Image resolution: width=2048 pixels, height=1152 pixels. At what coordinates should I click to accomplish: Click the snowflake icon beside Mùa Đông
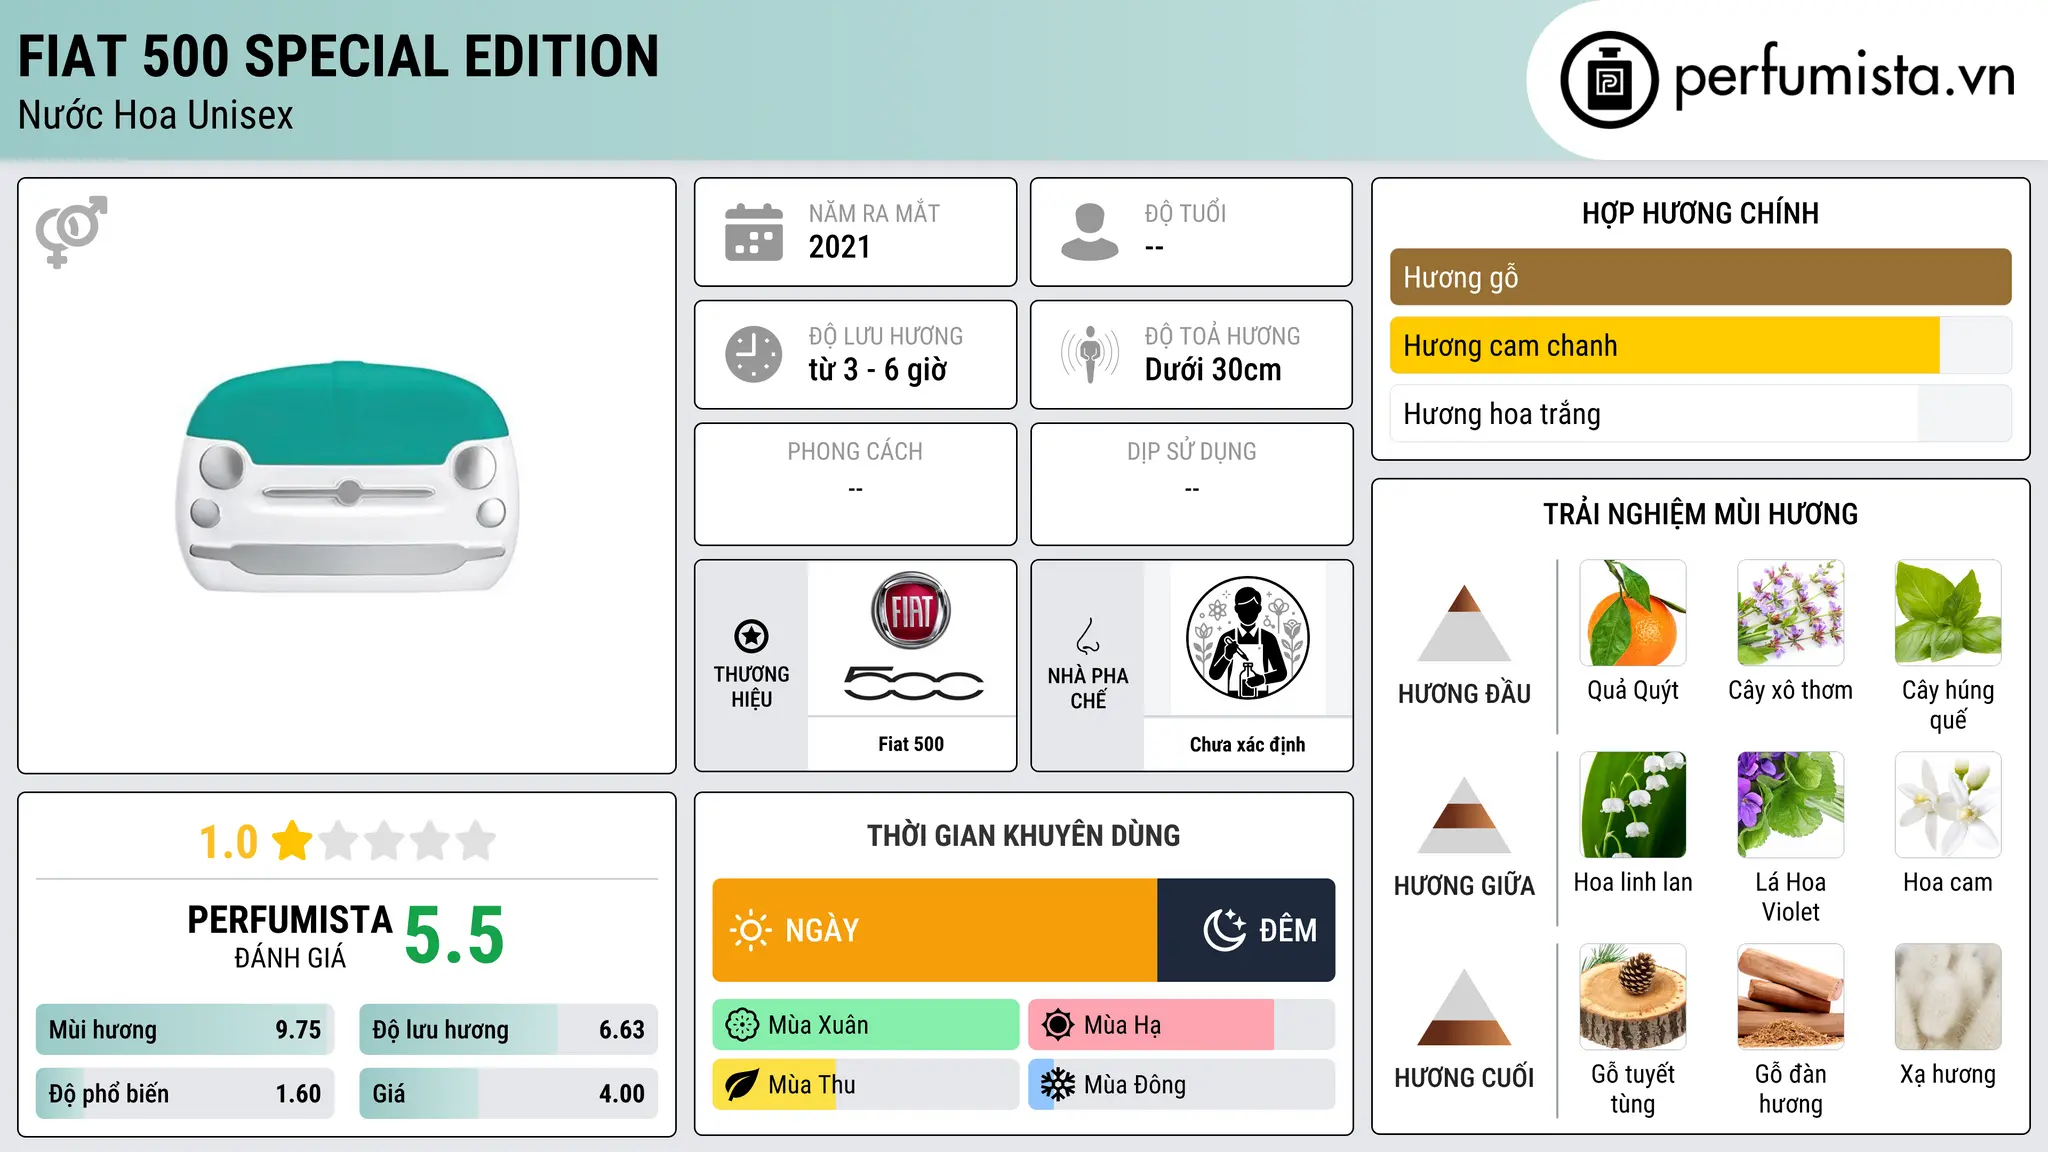(x=1058, y=1085)
